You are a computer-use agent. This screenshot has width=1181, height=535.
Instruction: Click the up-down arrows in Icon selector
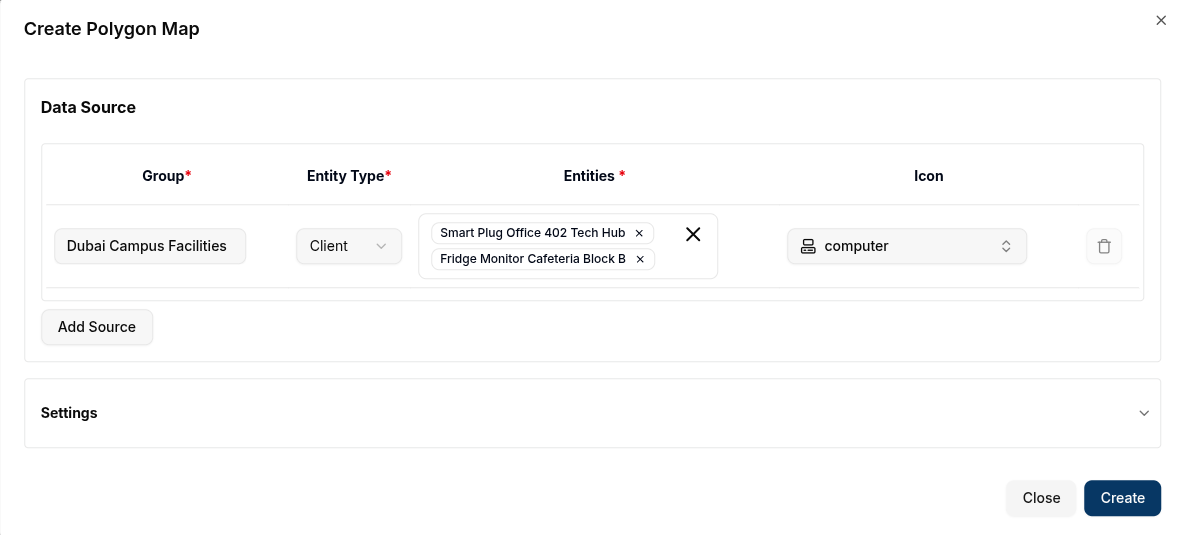point(1006,246)
